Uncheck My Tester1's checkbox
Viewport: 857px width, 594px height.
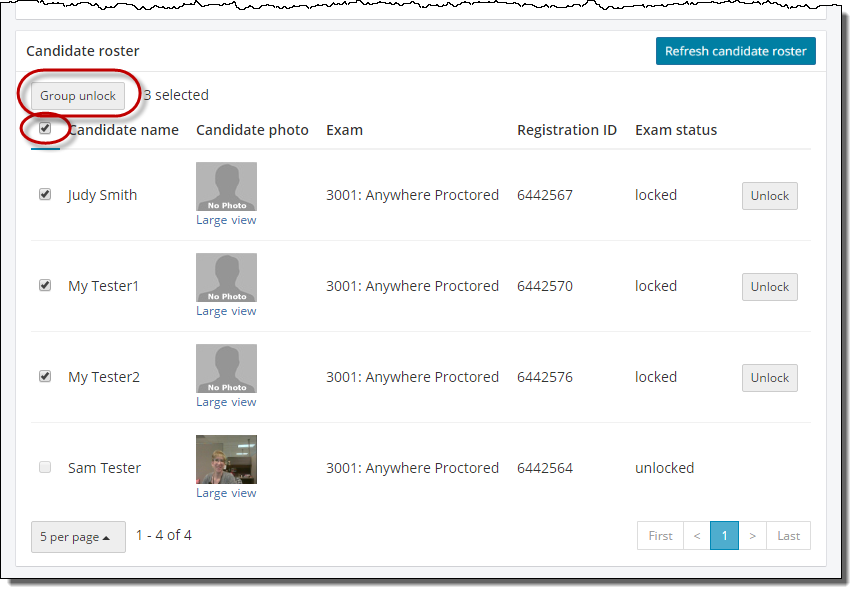point(45,286)
